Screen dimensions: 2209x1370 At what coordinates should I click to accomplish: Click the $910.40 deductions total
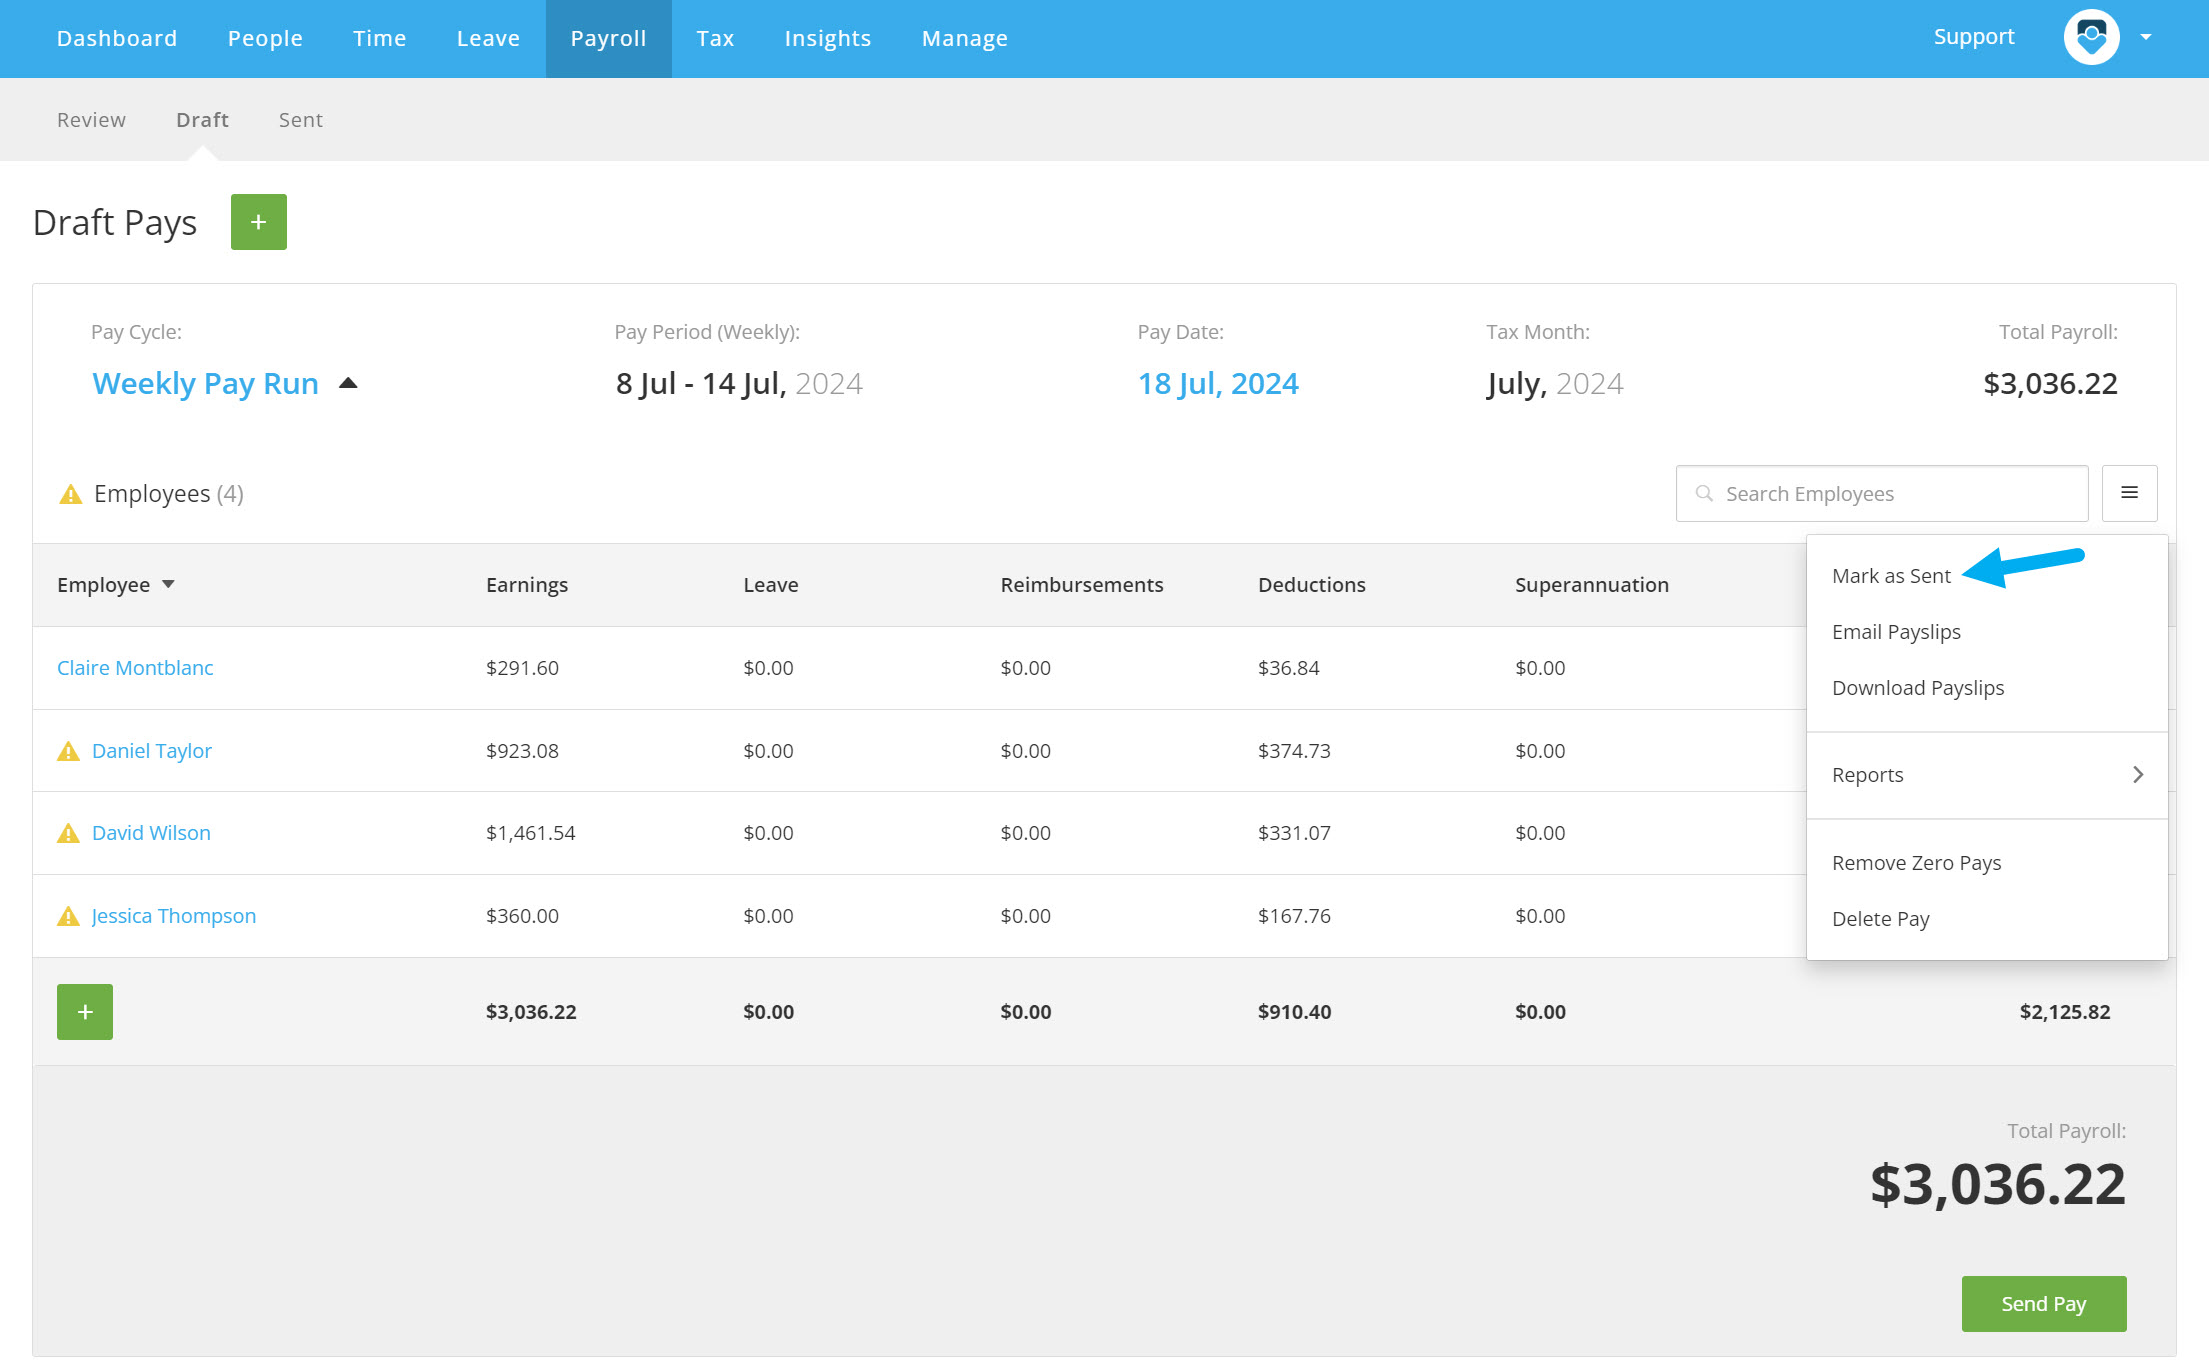coord(1295,1012)
